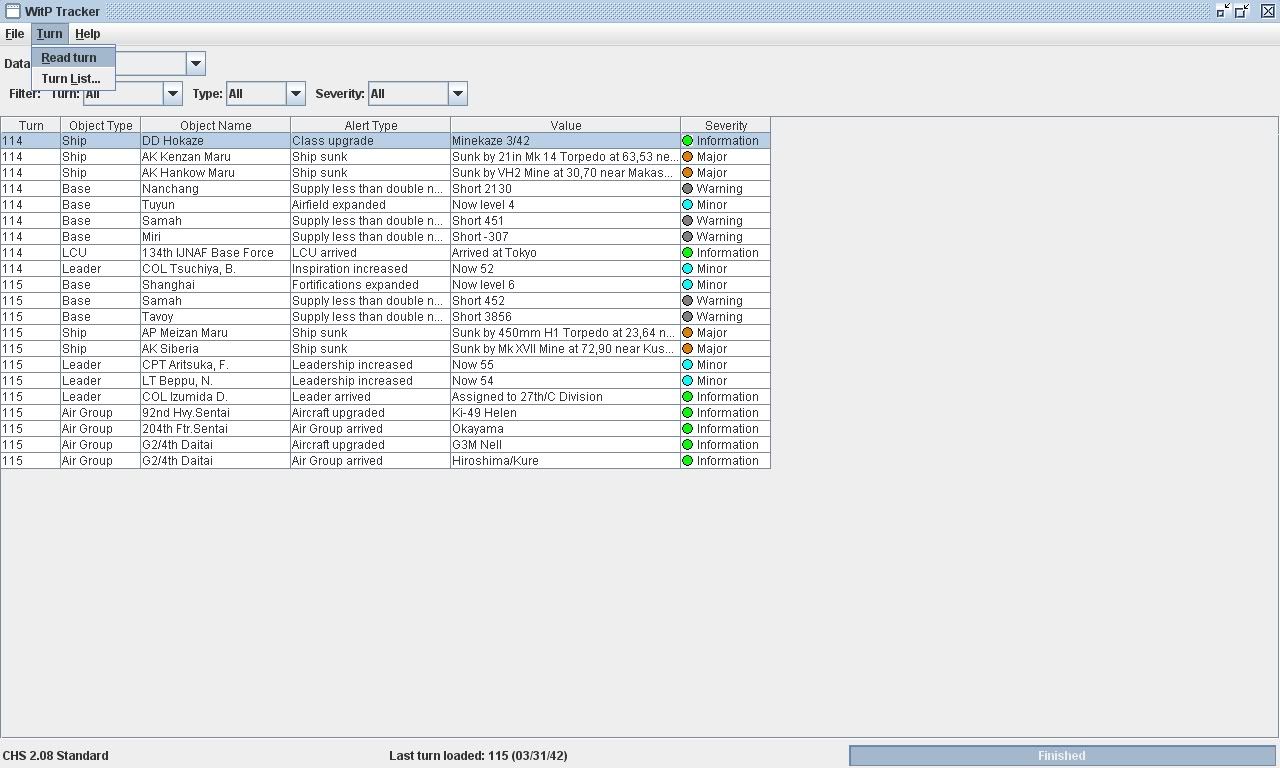Select the Okayama value cell
The height and width of the screenshot is (768, 1280).
point(565,429)
